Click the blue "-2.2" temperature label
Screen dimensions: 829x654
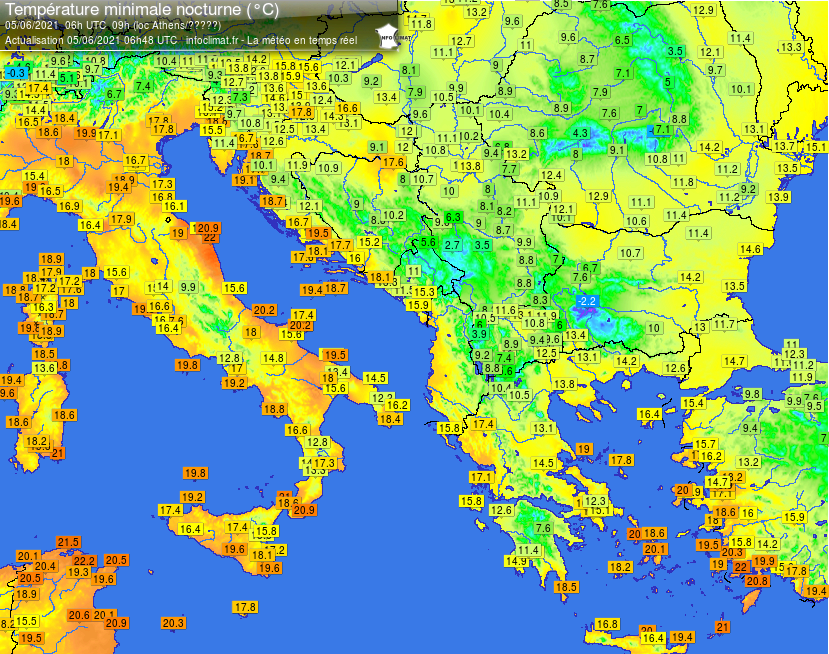[x=587, y=301]
